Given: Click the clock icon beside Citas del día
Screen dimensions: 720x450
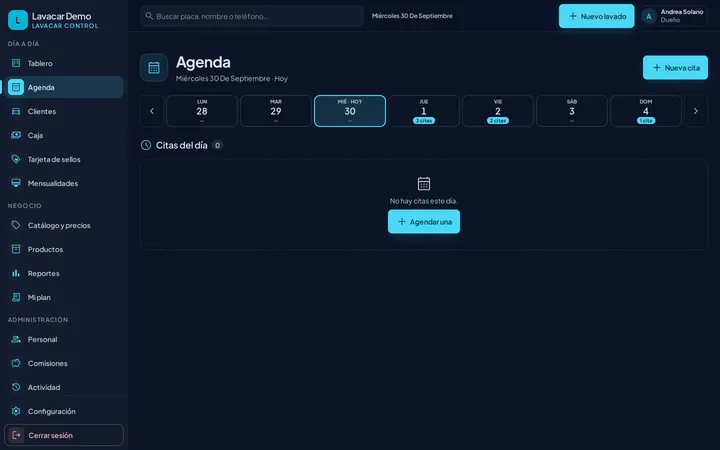Looking at the screenshot, I should (146, 145).
